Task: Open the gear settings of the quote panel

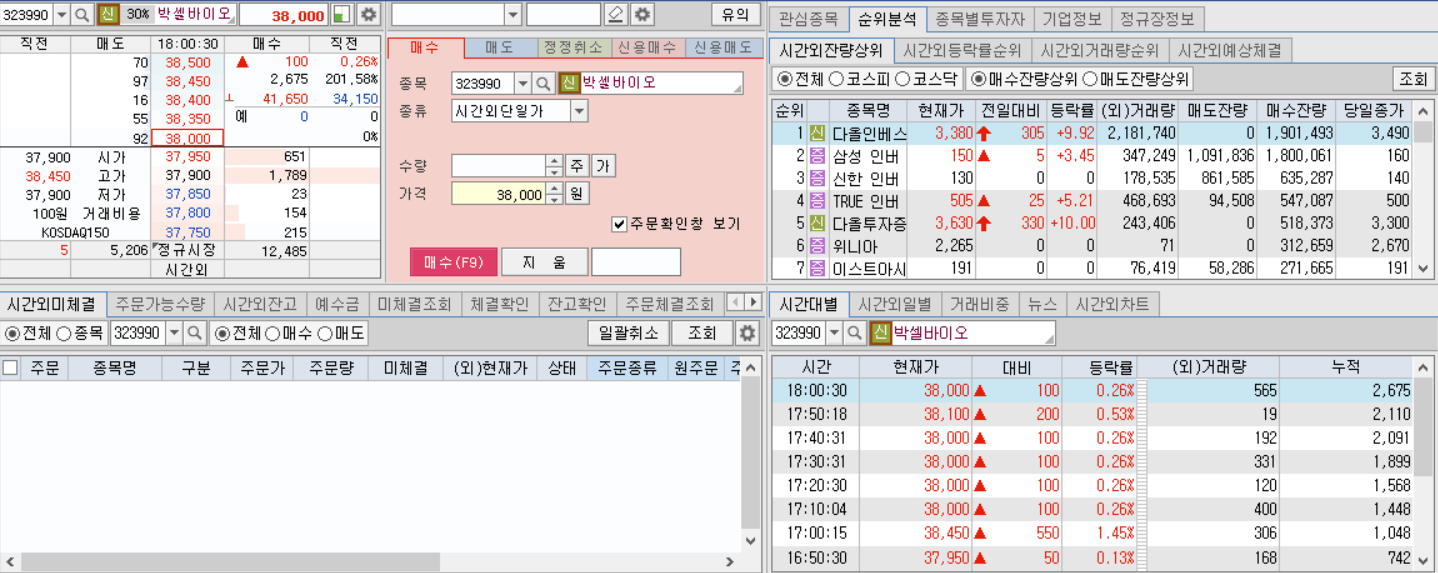Action: click(x=369, y=15)
